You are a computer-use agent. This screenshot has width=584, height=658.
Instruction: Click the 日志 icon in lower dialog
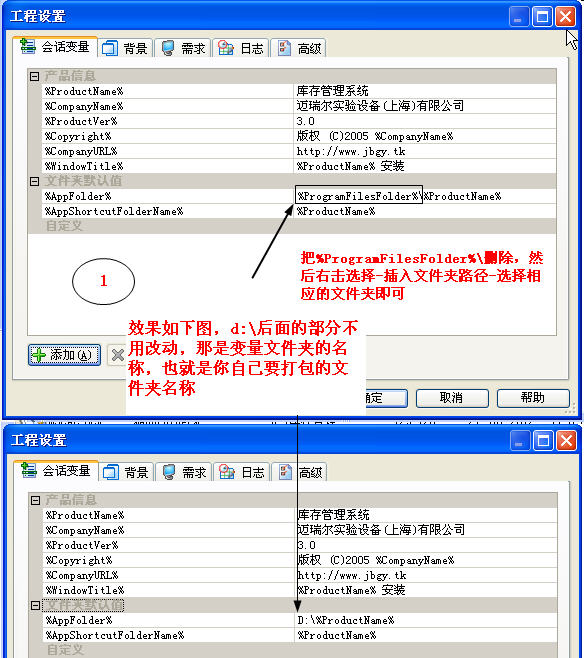(x=227, y=472)
